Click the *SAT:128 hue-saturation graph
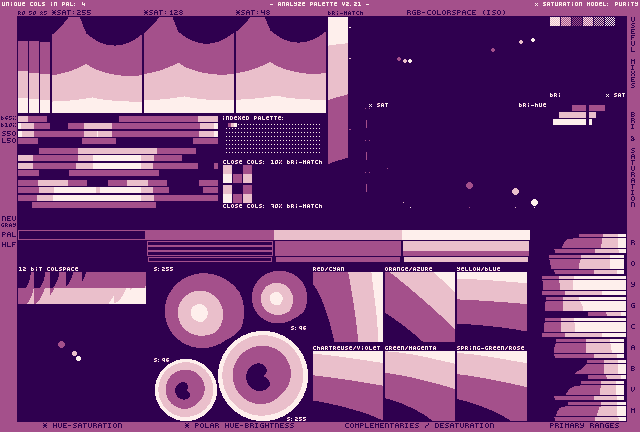This screenshot has height=432, width=640. pos(189,65)
